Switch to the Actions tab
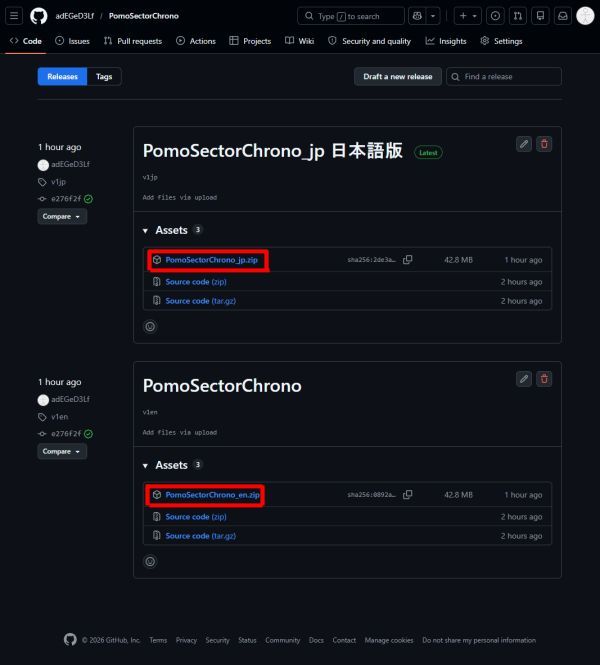The height and width of the screenshot is (665, 600). (196, 41)
